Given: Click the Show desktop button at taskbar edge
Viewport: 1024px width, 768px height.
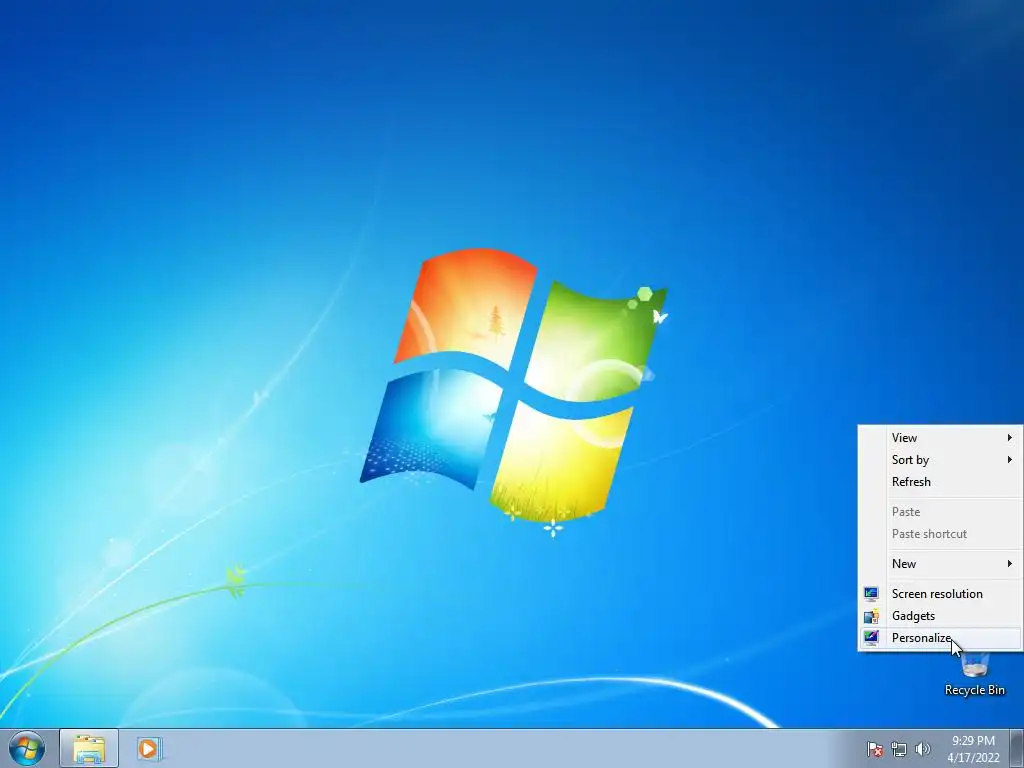Looking at the screenshot, I should click(1017, 748).
